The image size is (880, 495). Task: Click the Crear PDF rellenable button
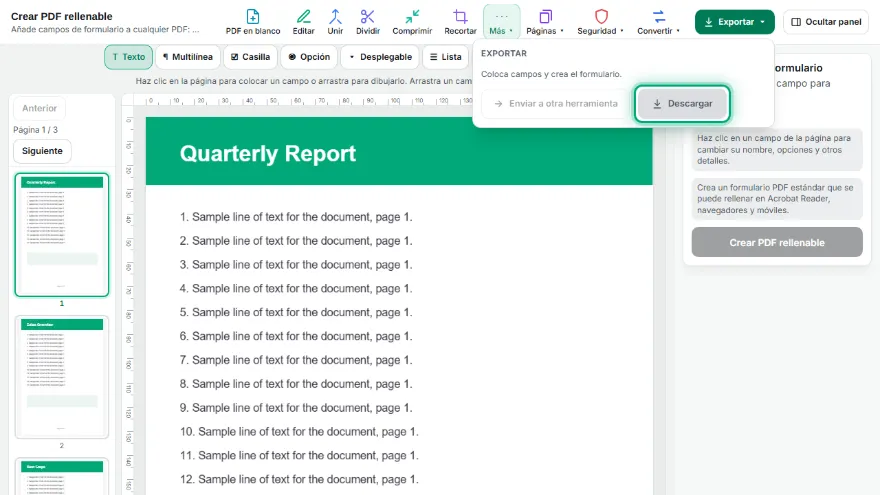pyautogui.click(x=777, y=242)
